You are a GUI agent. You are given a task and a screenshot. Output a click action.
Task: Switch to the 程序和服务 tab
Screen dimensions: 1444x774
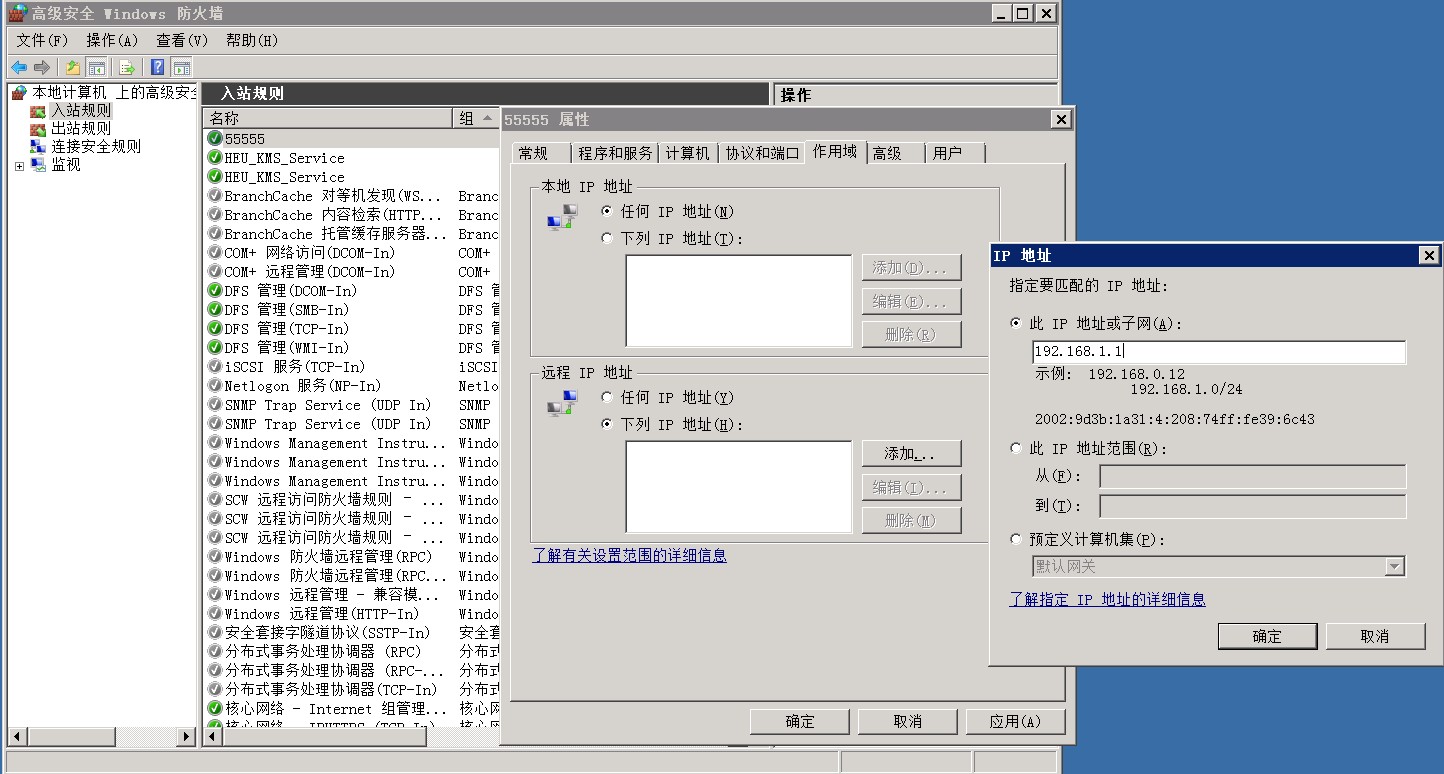615,153
